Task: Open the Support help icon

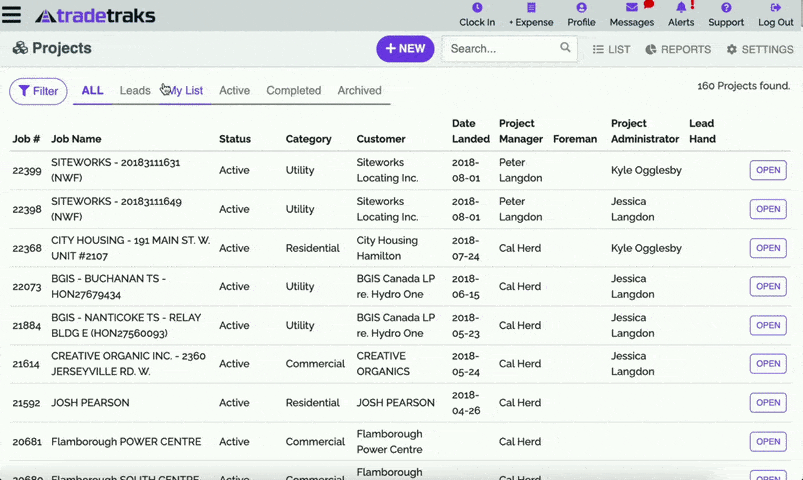Action: (x=726, y=8)
